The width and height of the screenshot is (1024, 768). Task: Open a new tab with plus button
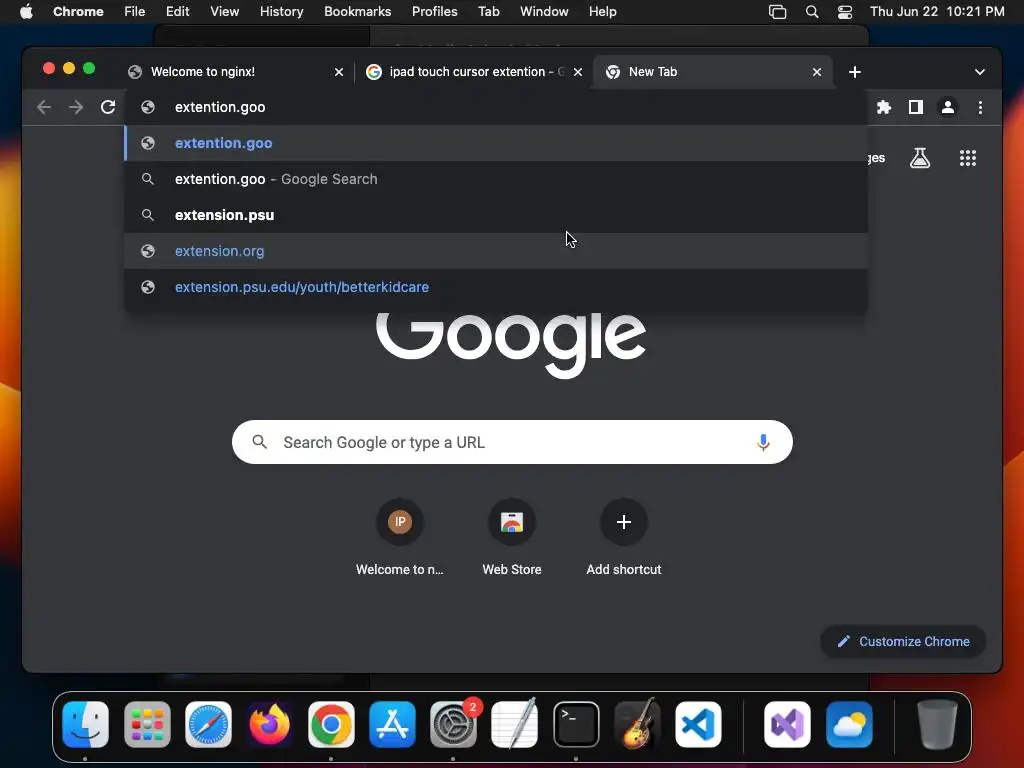click(x=854, y=72)
